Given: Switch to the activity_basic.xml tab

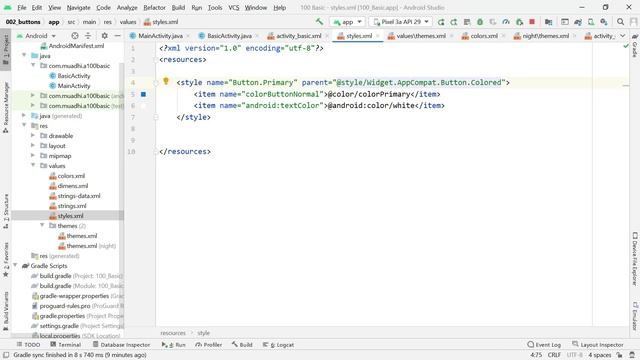Looking at the screenshot, I should [x=298, y=36].
